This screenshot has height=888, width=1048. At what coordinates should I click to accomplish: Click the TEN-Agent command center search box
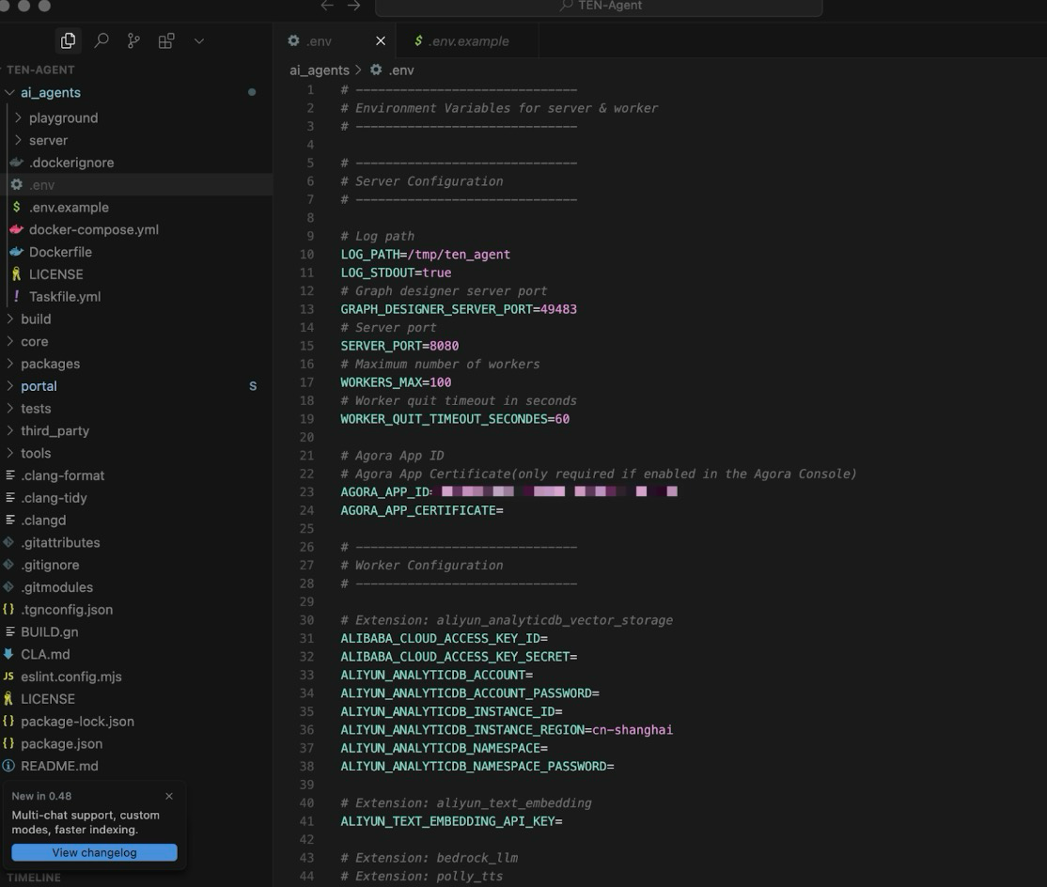click(600, 7)
